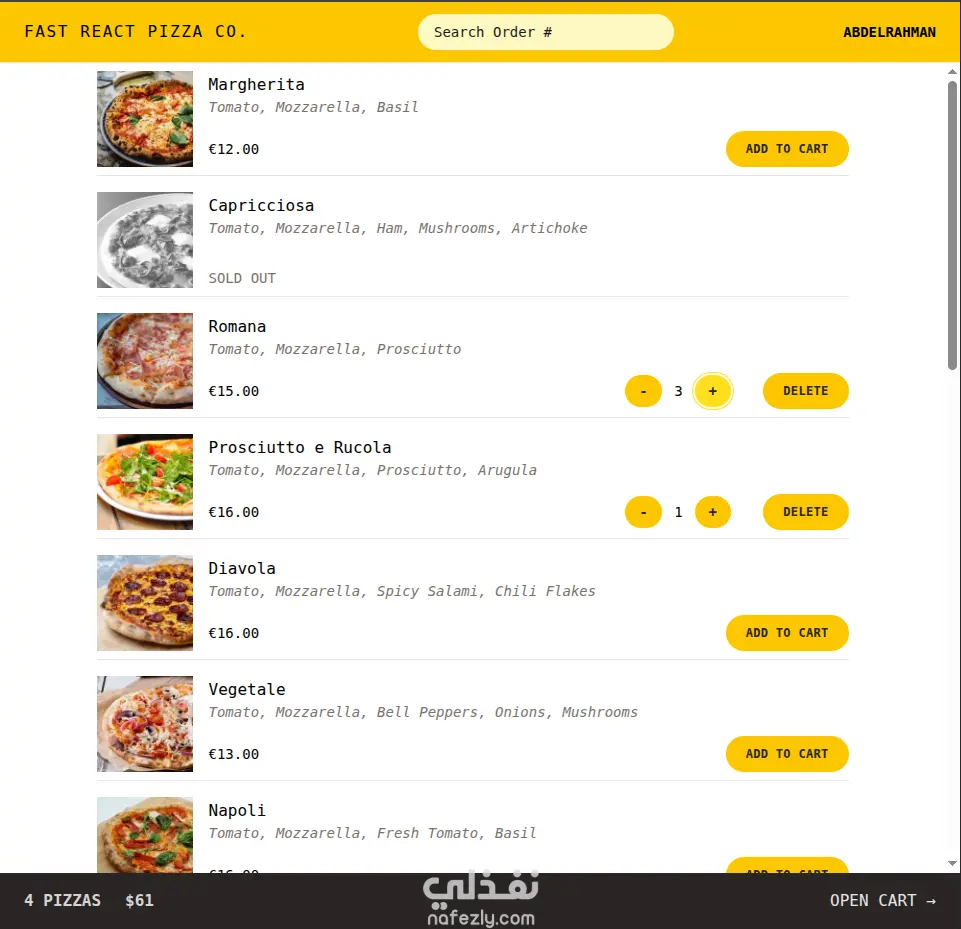
Task: Click the scrollbar up arrow
Action: click(952, 72)
